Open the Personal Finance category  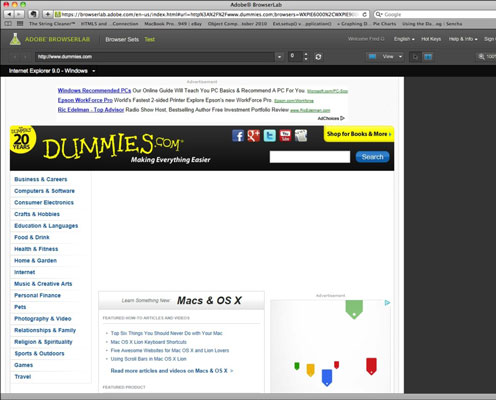click(37, 295)
